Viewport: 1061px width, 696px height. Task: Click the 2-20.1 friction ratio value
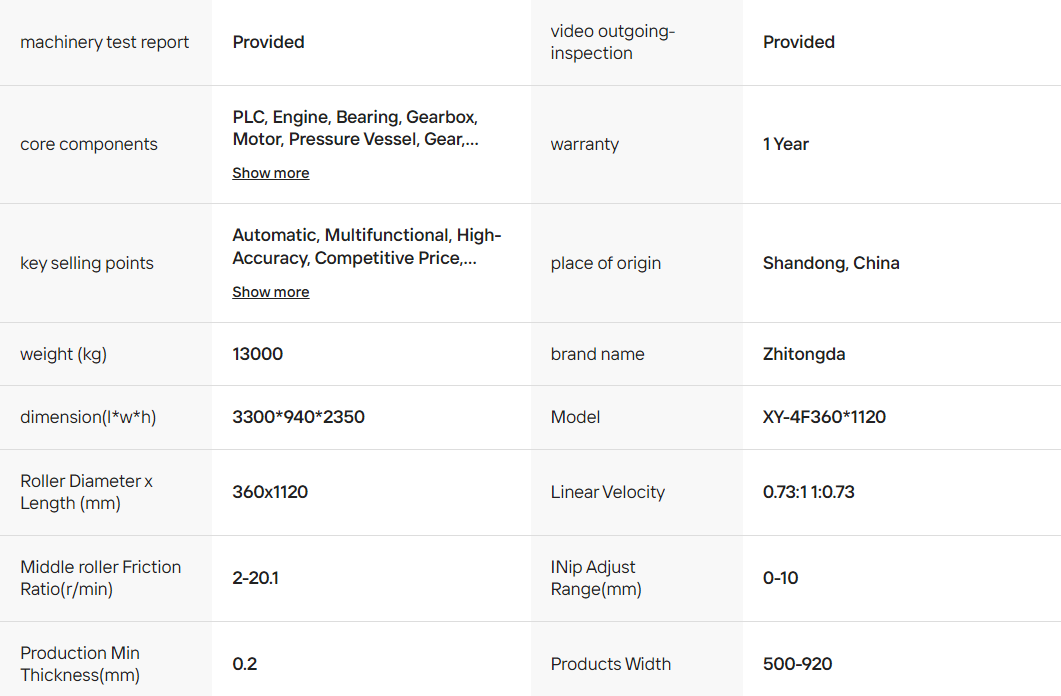(255, 578)
